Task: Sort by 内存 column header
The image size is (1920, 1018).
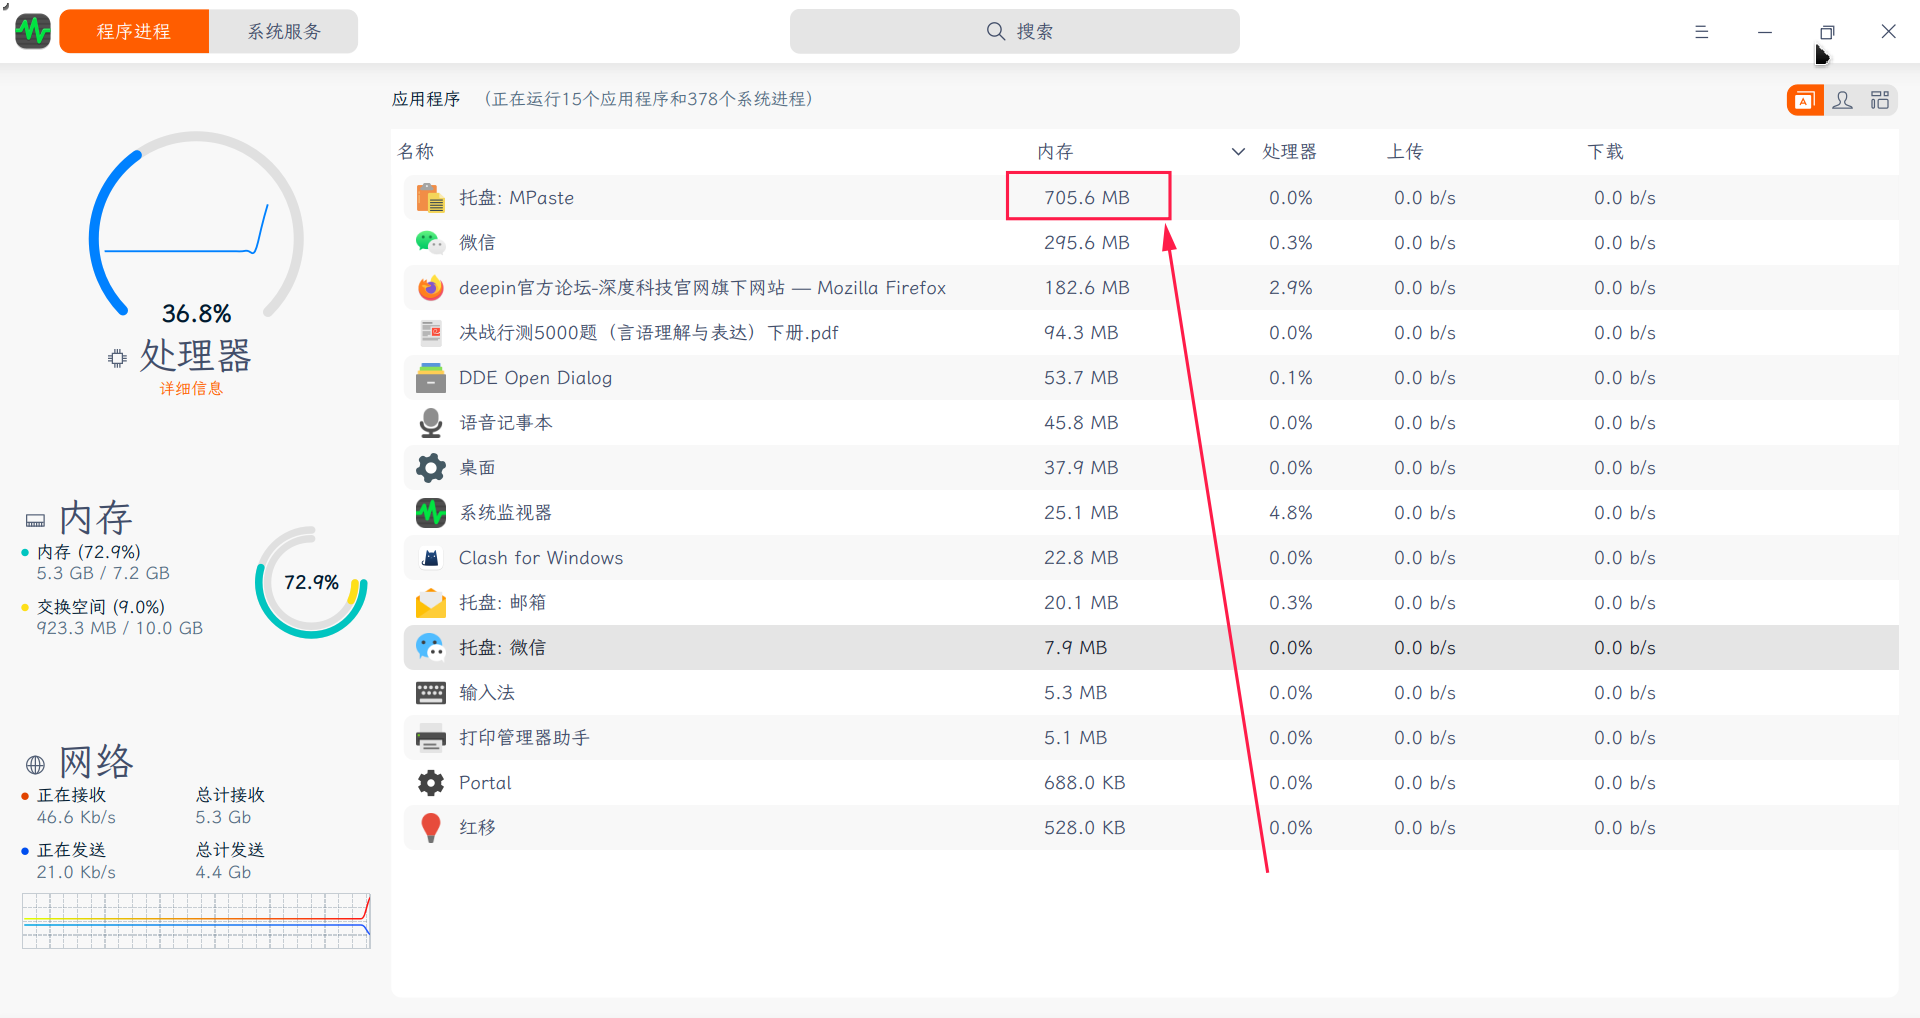Action: (1055, 151)
